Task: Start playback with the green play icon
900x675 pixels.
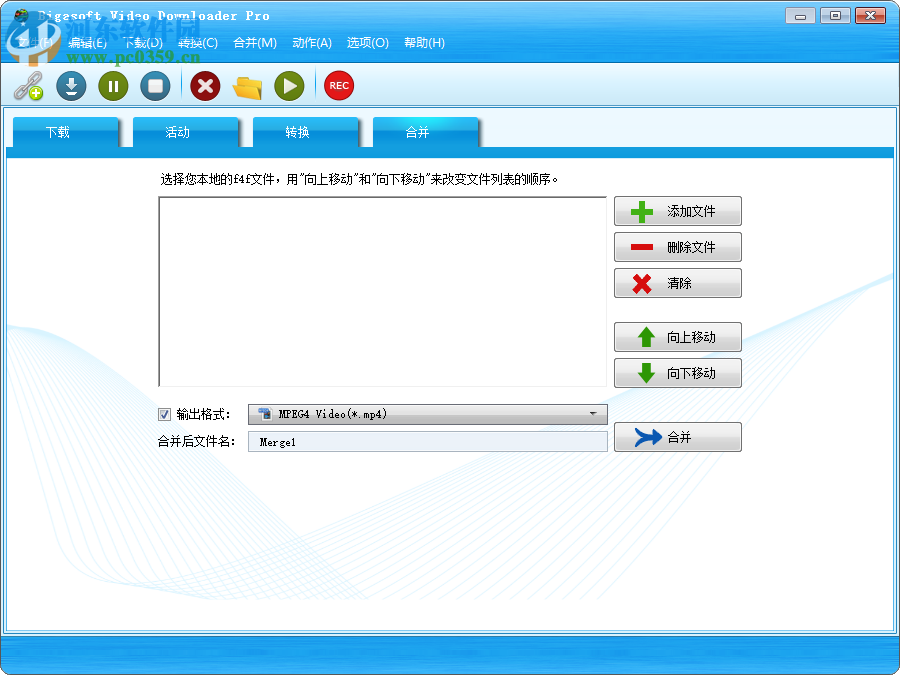Action: [x=288, y=86]
